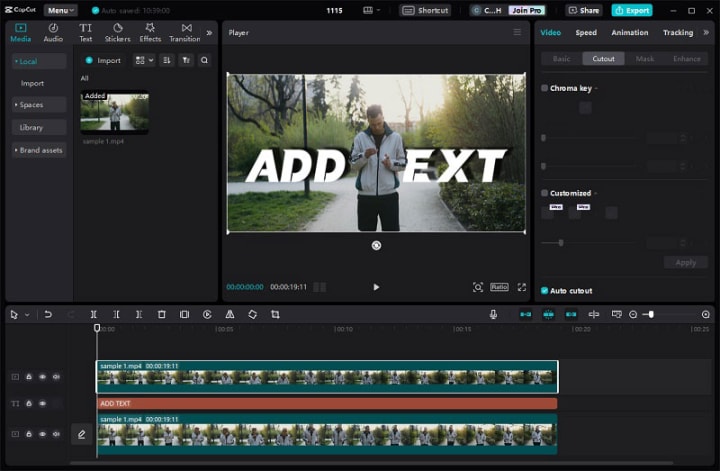Enable the Customized cutout checkbox

[545, 193]
